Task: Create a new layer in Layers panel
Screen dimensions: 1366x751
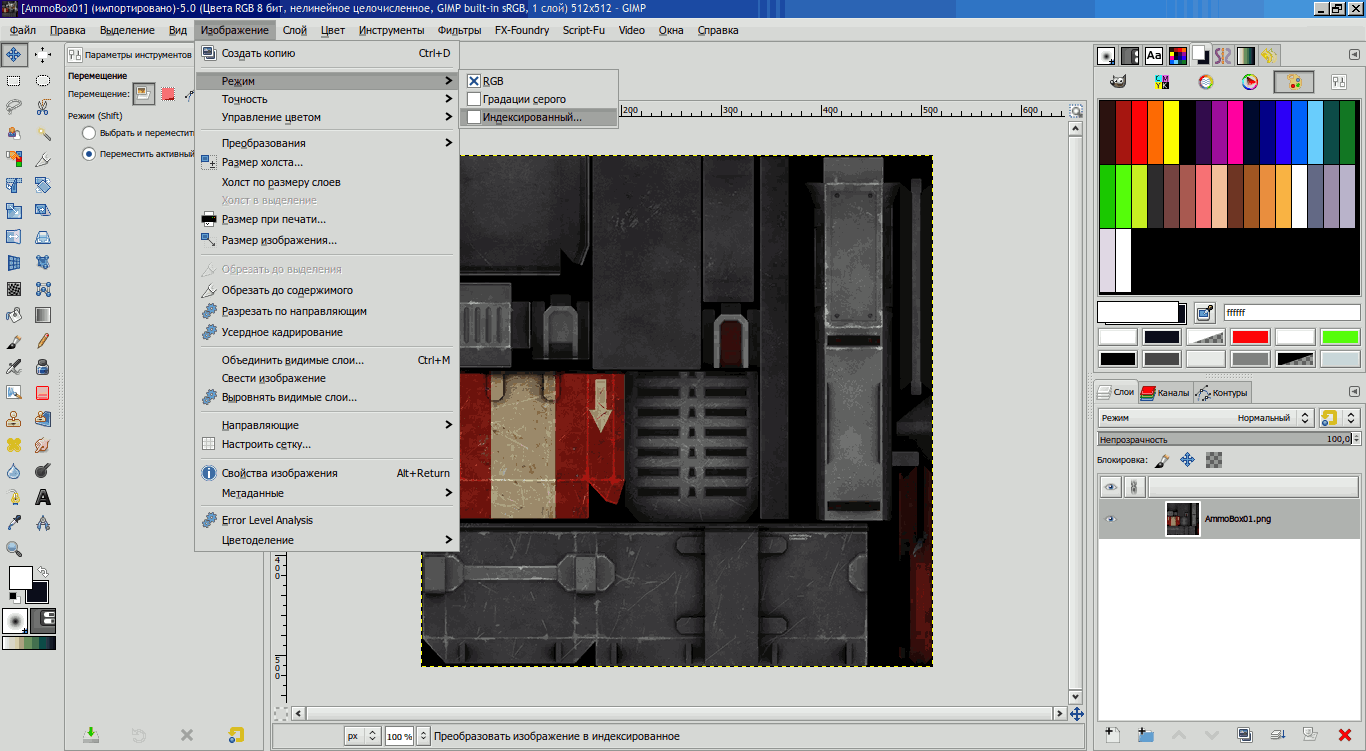Action: (x=1112, y=735)
